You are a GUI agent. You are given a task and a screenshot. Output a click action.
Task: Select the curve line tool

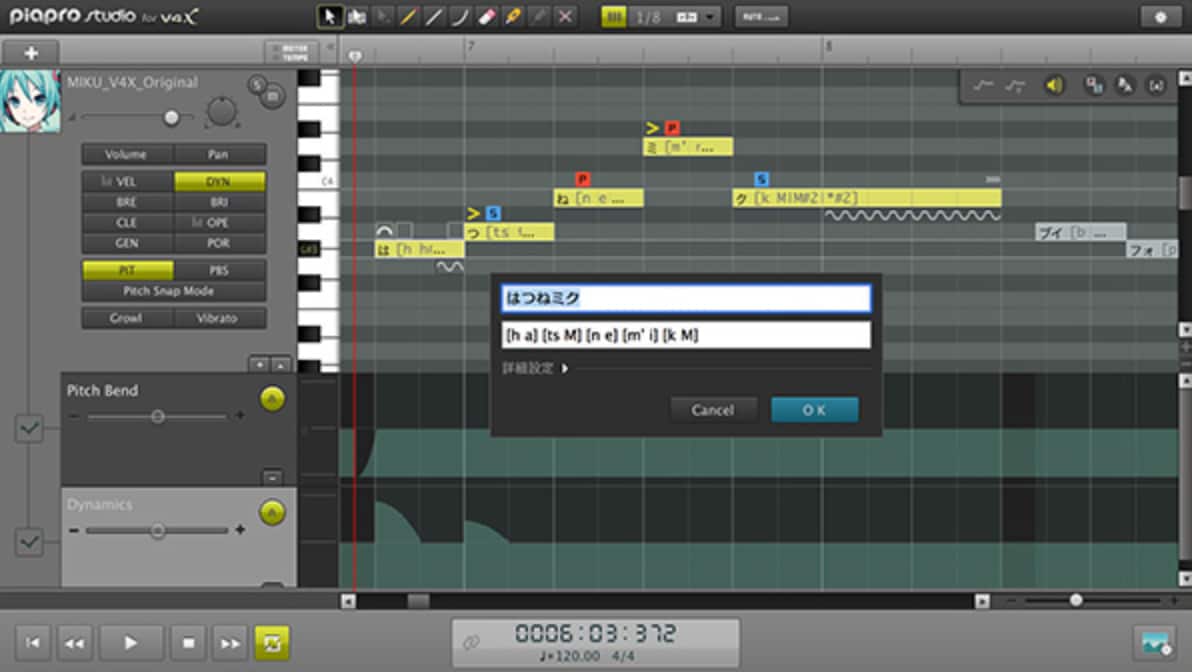[460, 17]
